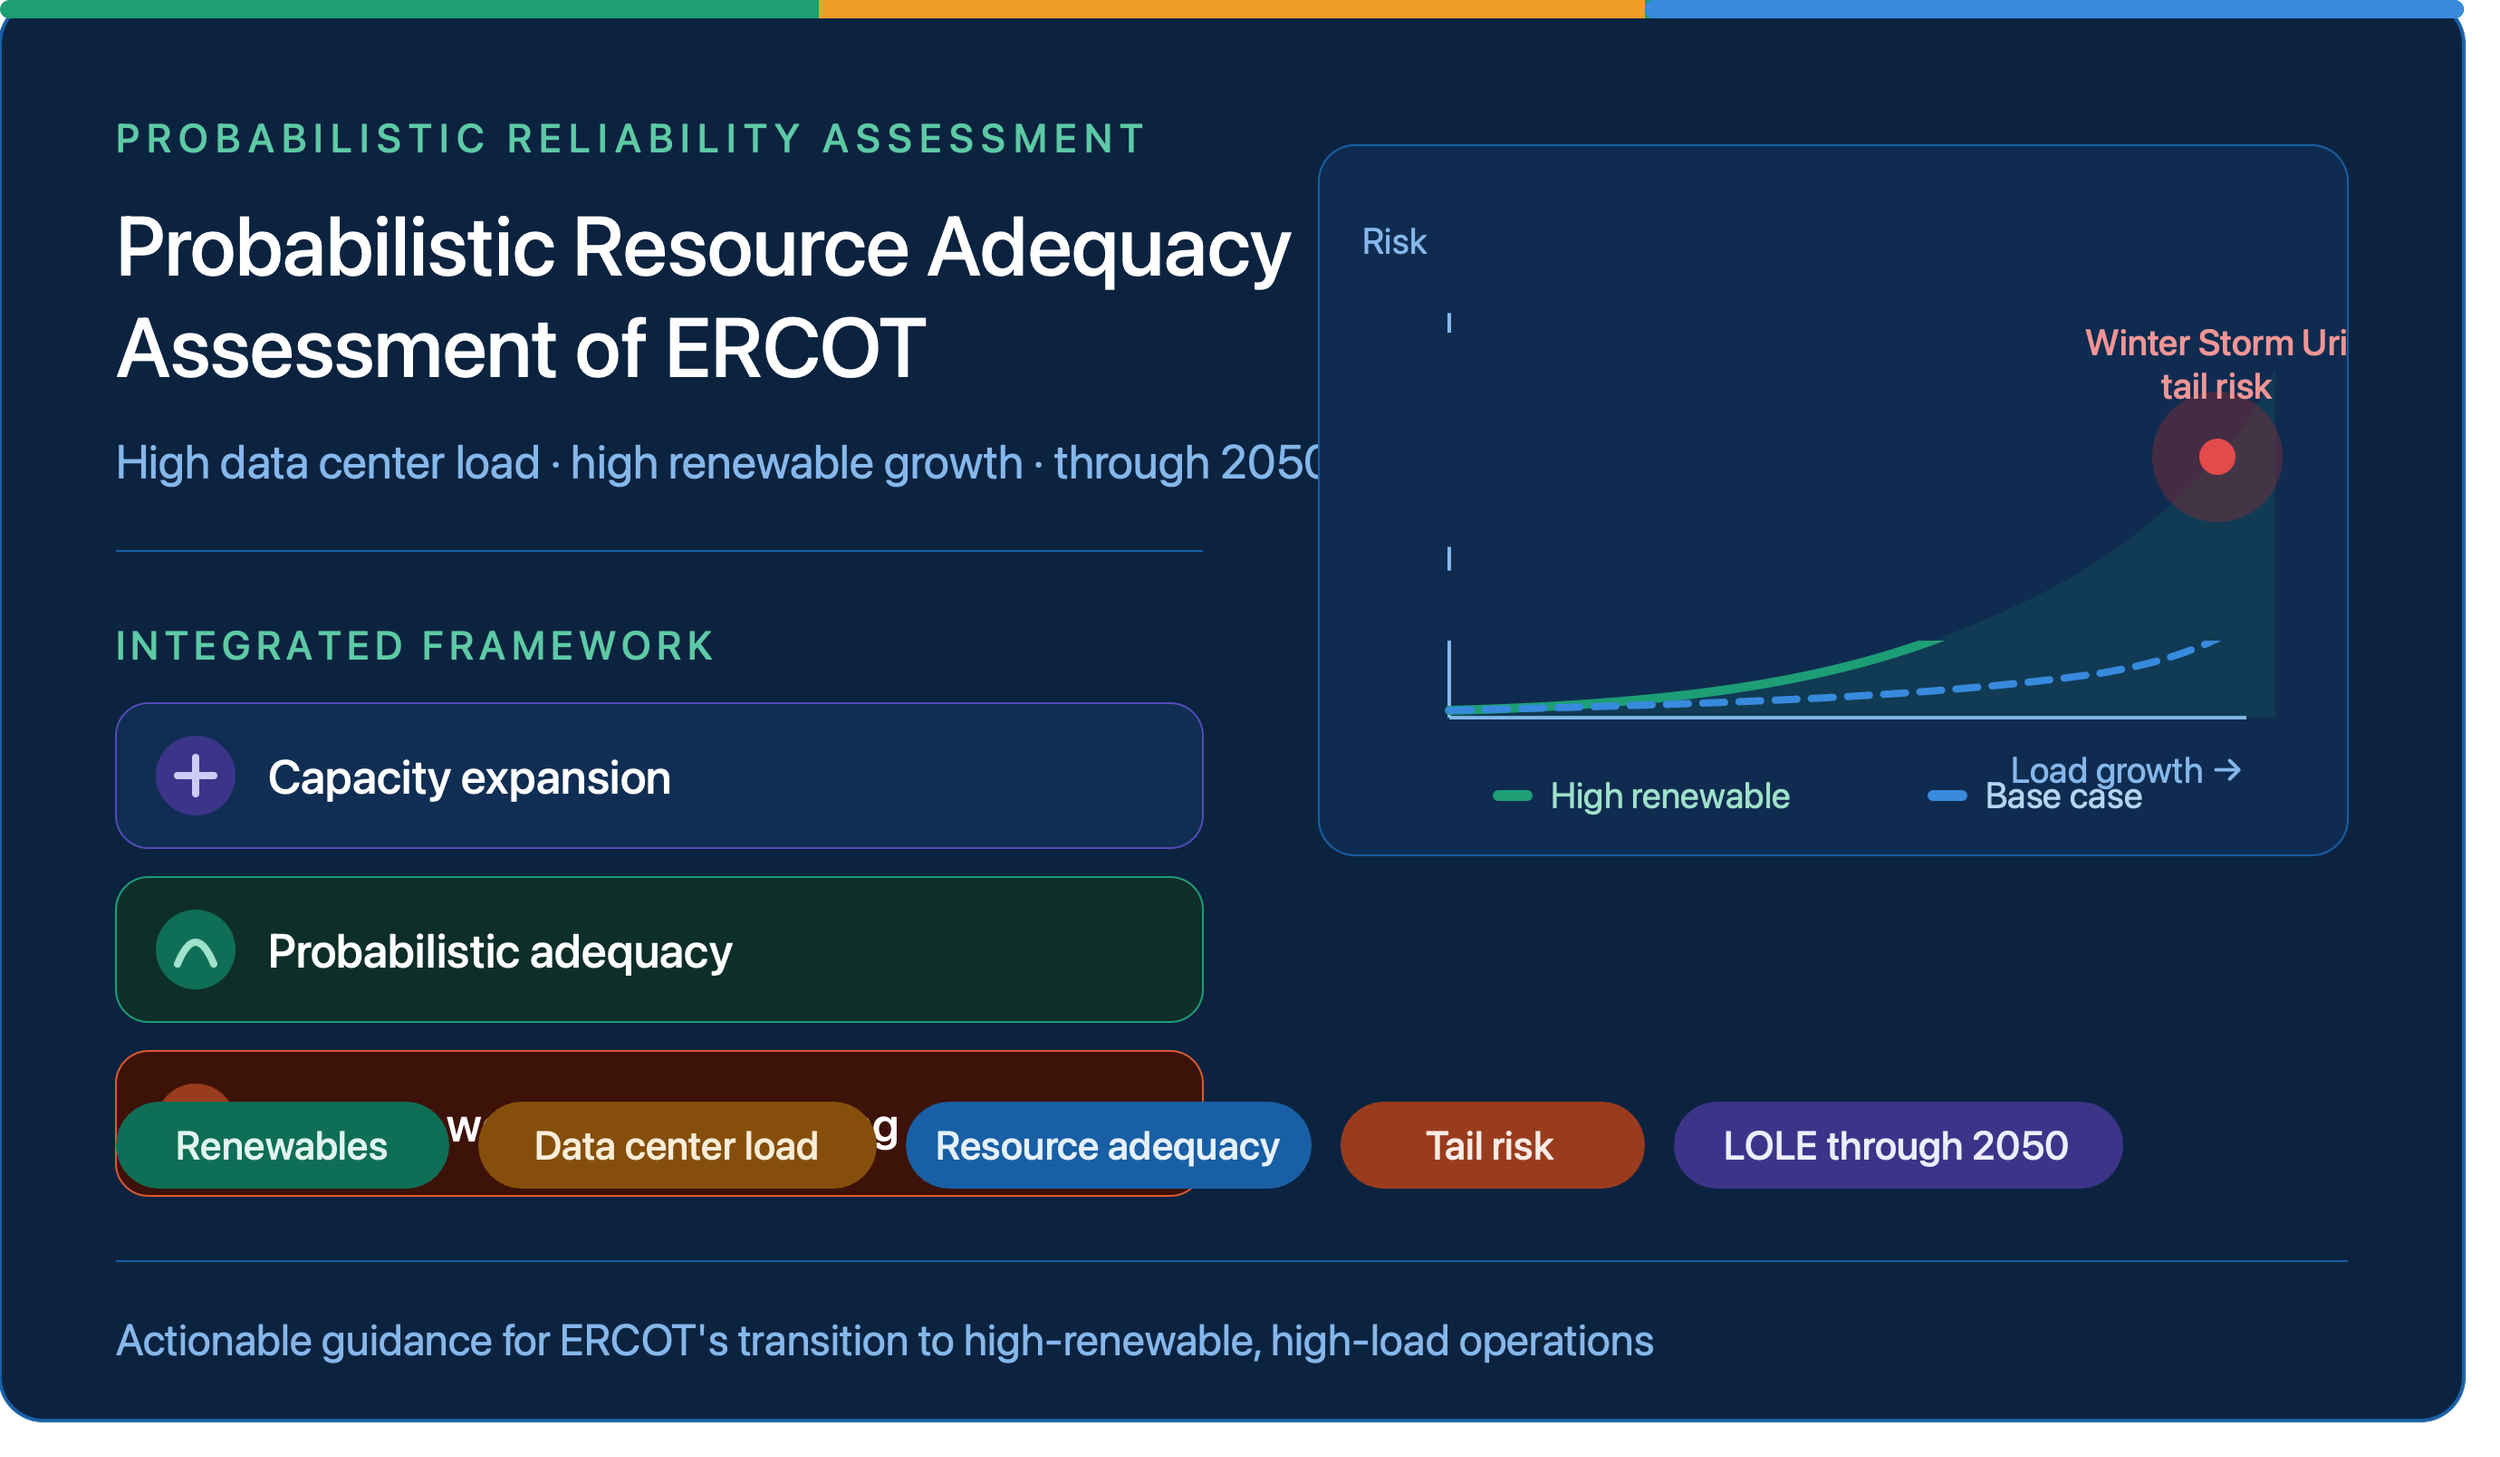2500x1457 pixels.
Task: Click the Actionable guidance footer text
Action: pyautogui.click(x=884, y=1340)
